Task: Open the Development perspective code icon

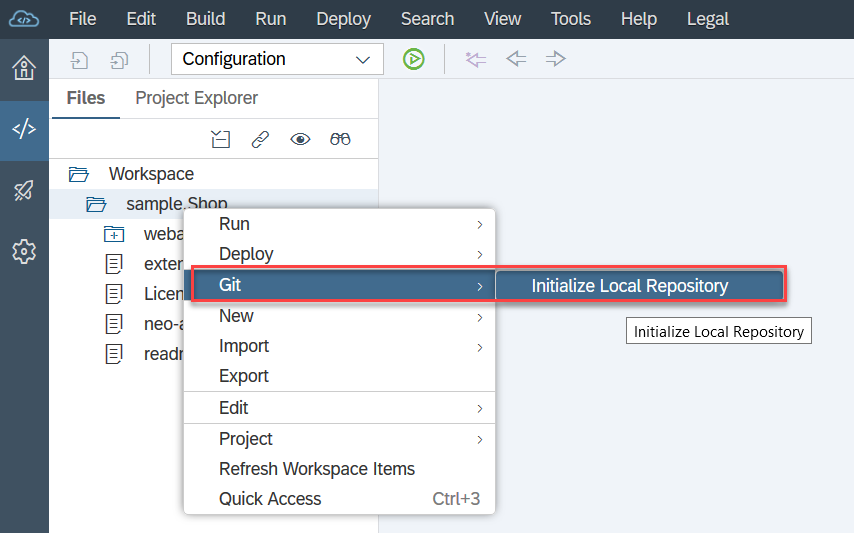Action: pyautogui.click(x=24, y=129)
